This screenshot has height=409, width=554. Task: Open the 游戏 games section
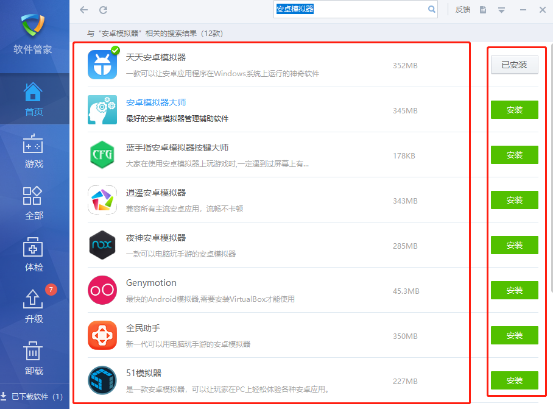[x=34, y=151]
